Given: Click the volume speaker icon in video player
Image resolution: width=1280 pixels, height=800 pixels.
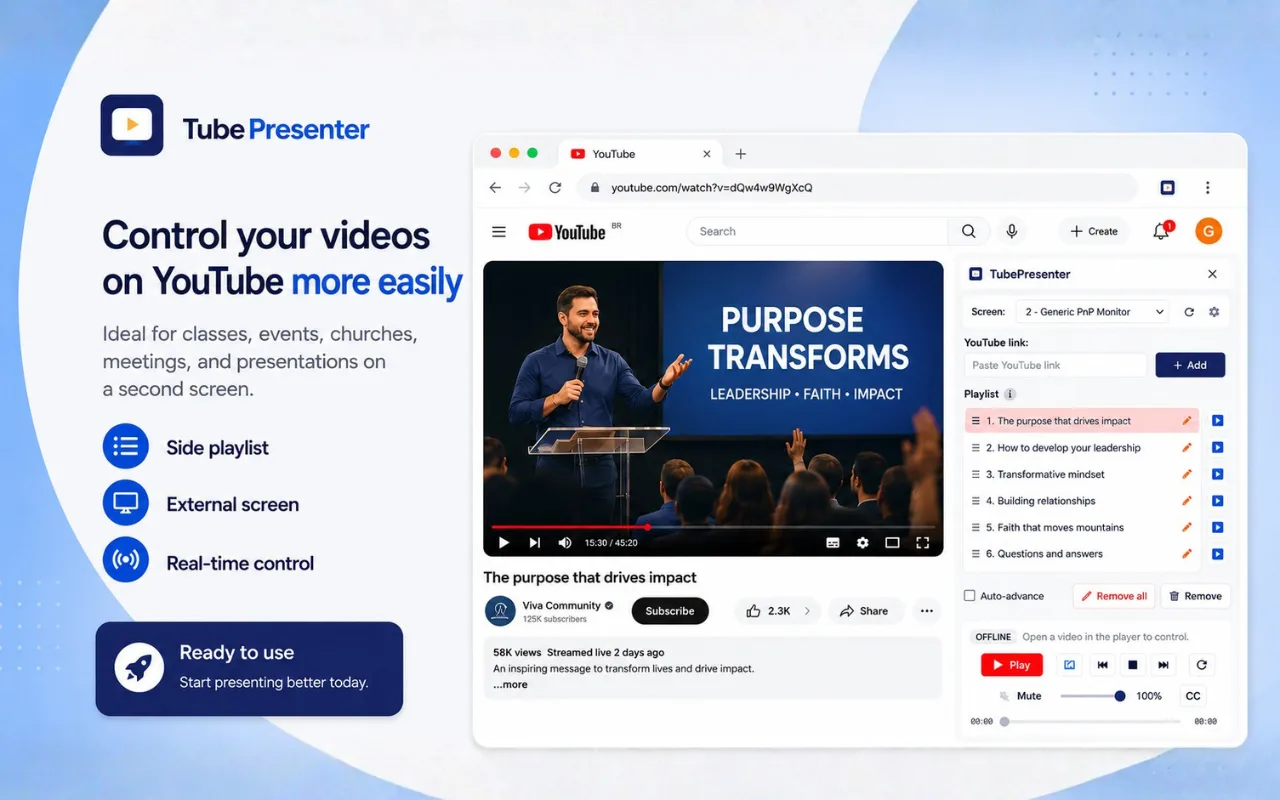Looking at the screenshot, I should coord(565,543).
